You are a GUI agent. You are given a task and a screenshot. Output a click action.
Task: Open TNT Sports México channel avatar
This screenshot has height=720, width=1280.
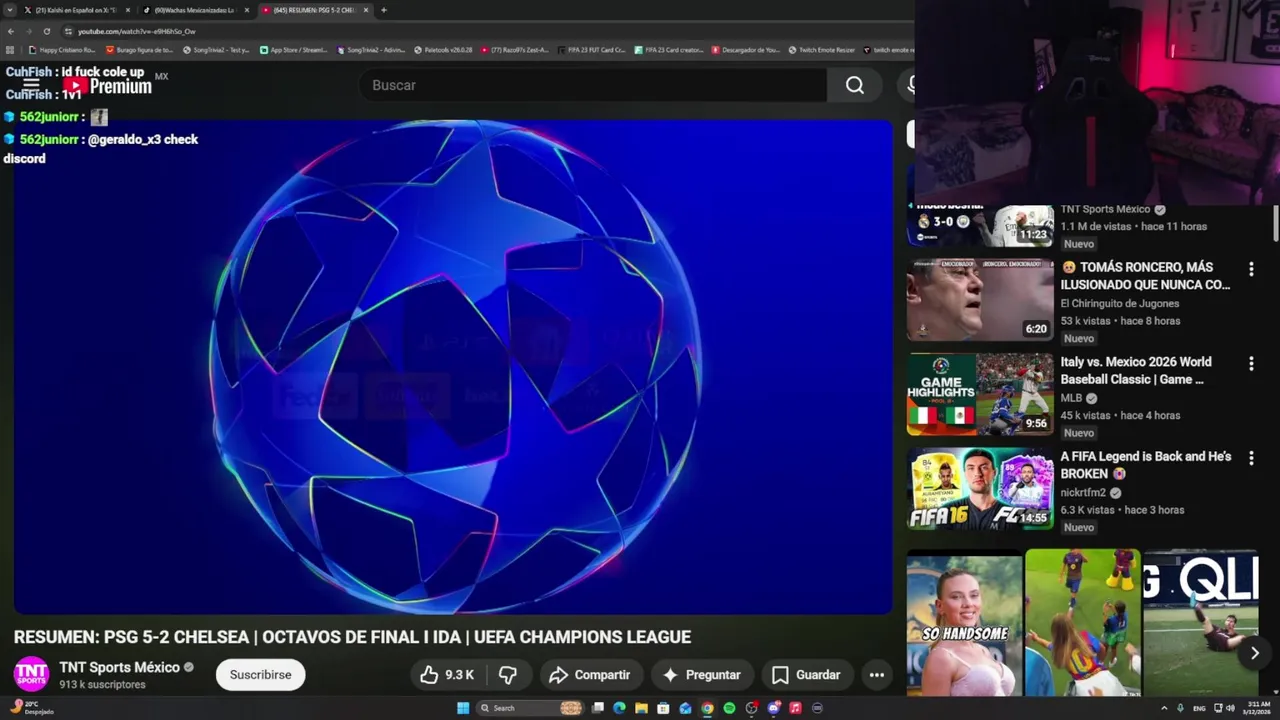tap(31, 674)
